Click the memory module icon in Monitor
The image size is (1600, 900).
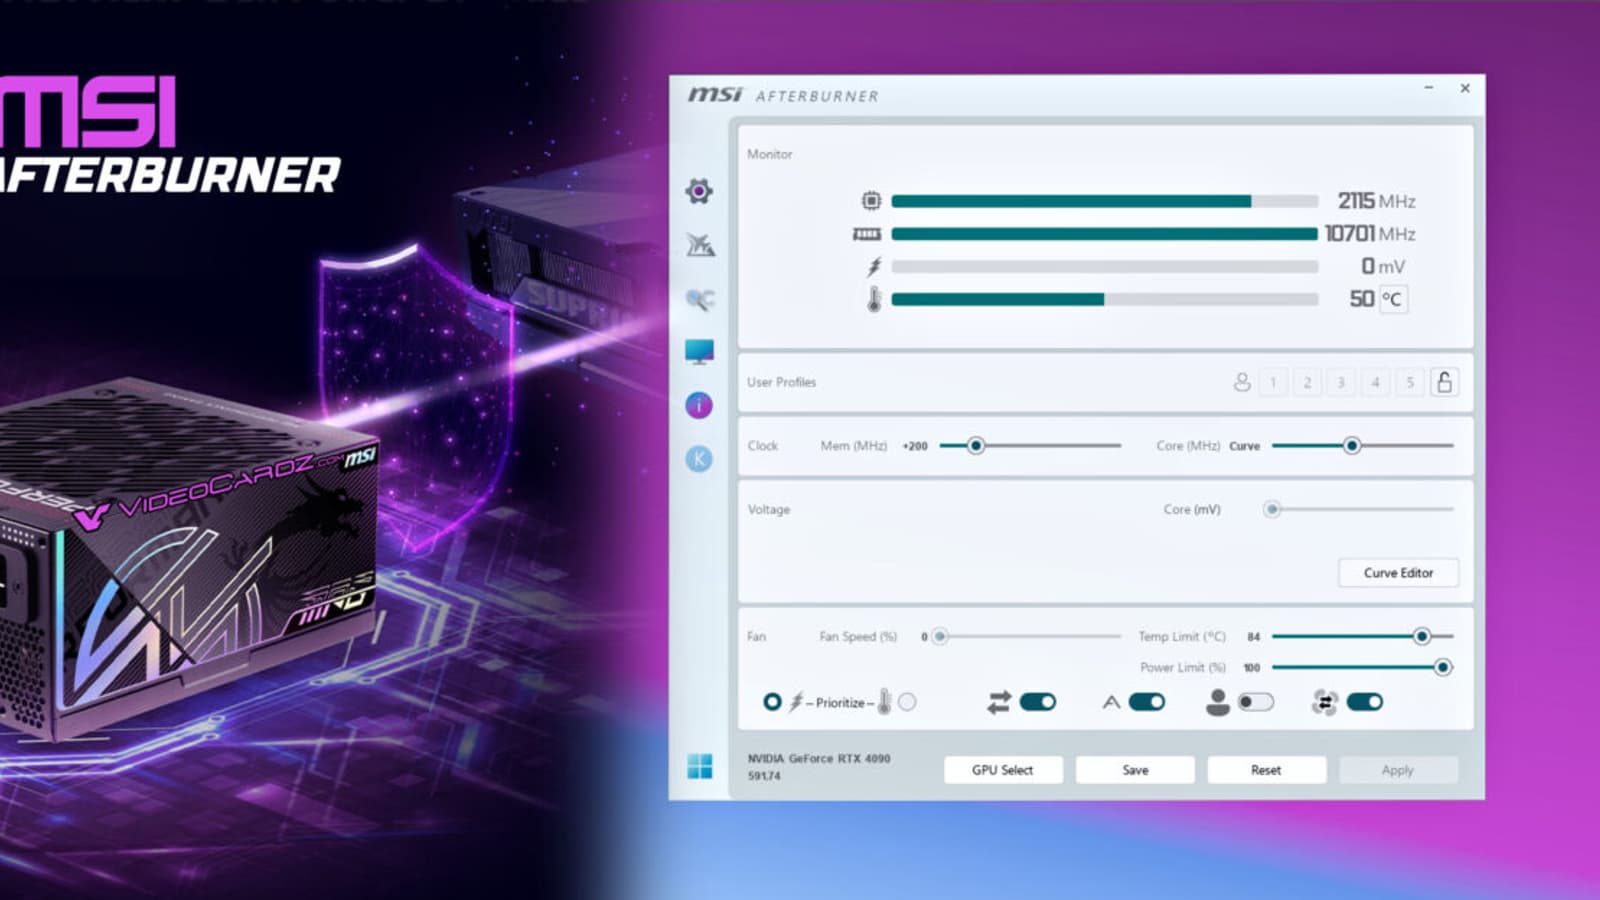tap(866, 234)
